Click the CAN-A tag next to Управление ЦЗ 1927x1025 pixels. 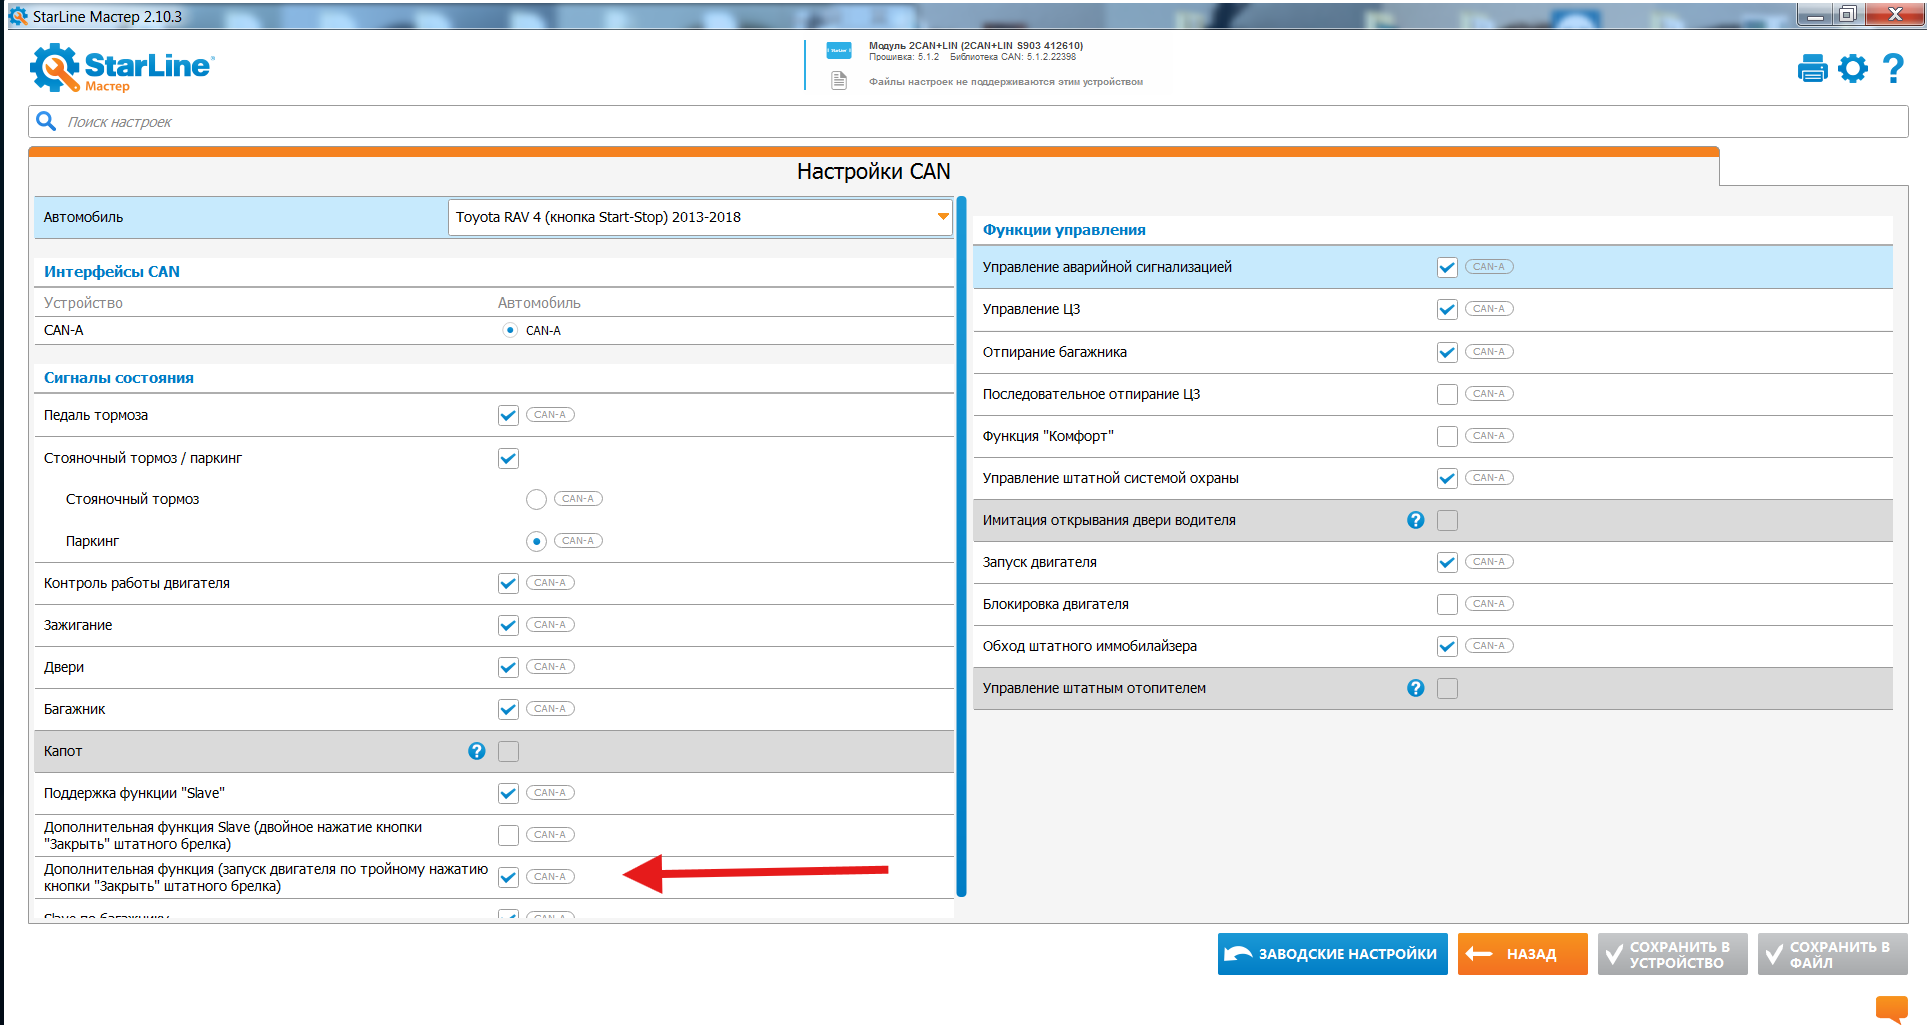[1489, 309]
